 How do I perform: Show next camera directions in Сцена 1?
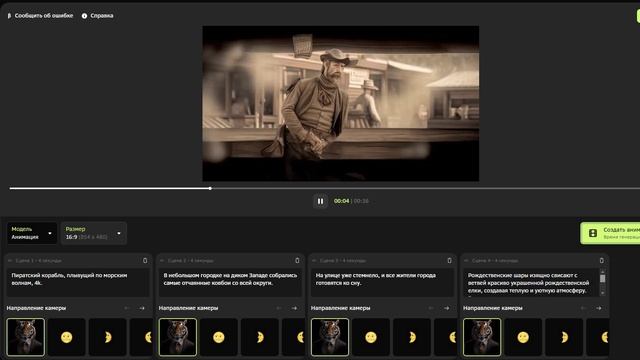(142, 308)
